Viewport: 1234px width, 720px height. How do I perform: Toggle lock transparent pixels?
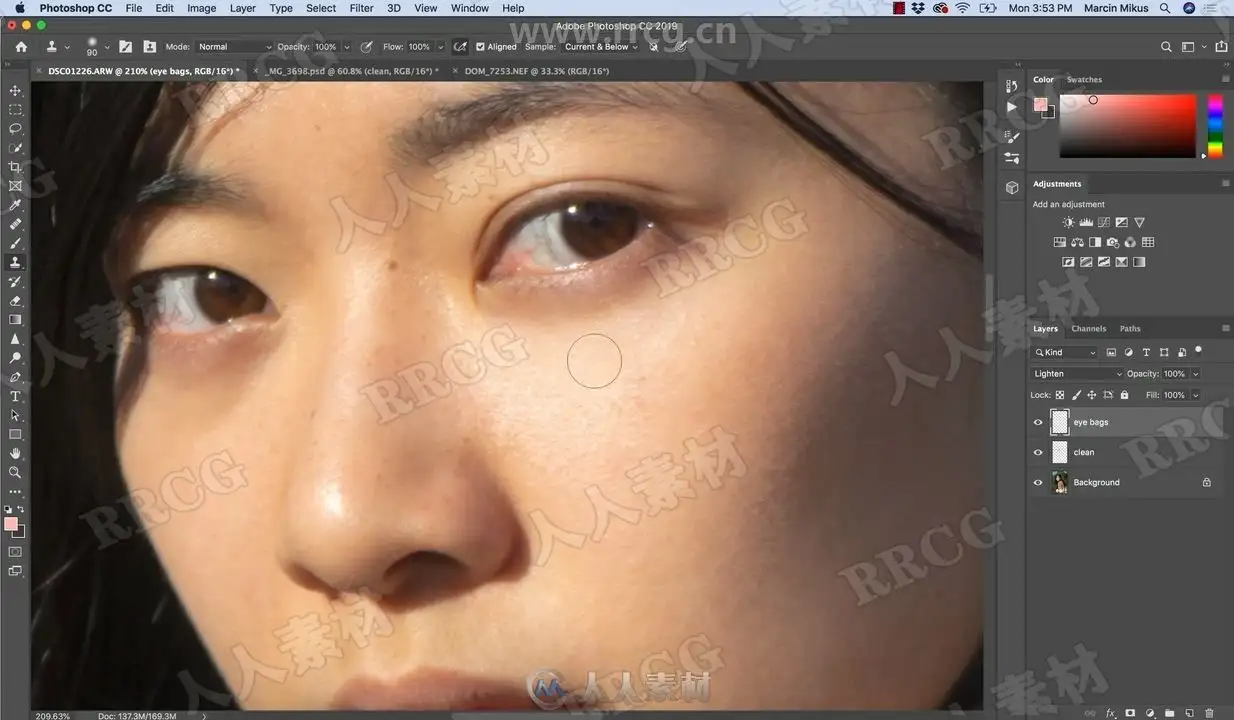click(1060, 395)
